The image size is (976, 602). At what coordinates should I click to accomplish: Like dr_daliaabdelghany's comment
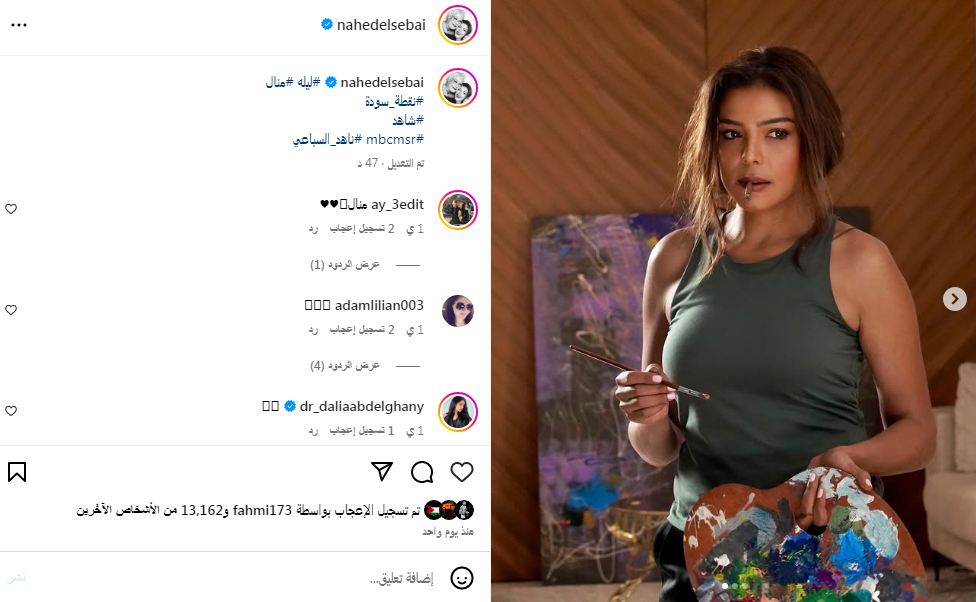pos(11,411)
